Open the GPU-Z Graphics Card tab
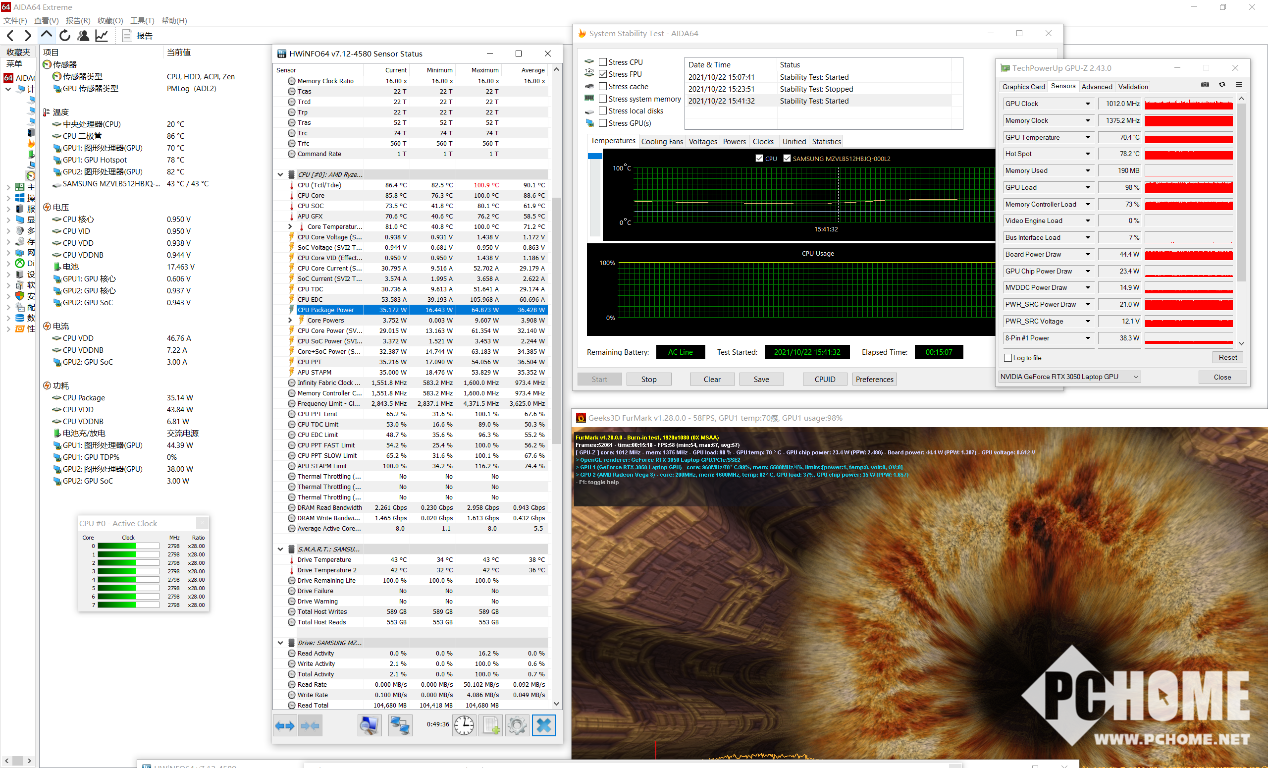Screen dimensions: 1268x768 [x=1024, y=87]
